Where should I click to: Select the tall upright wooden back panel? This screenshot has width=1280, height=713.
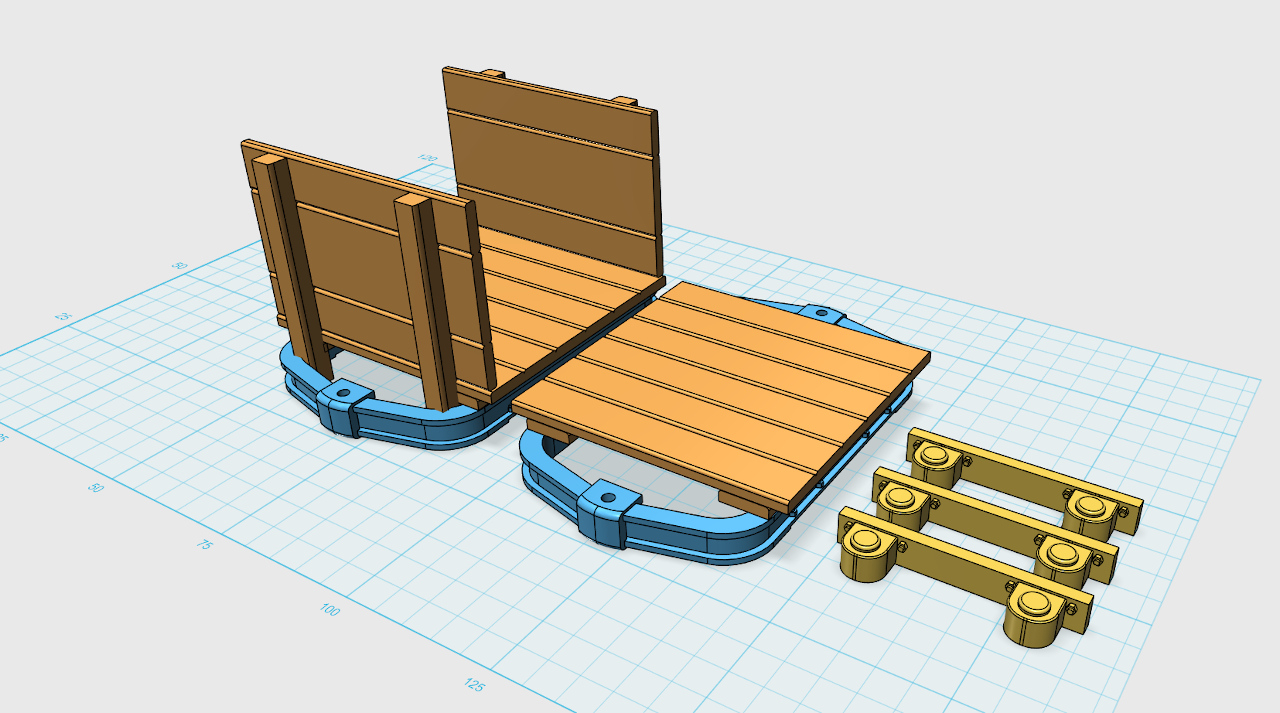point(553,170)
